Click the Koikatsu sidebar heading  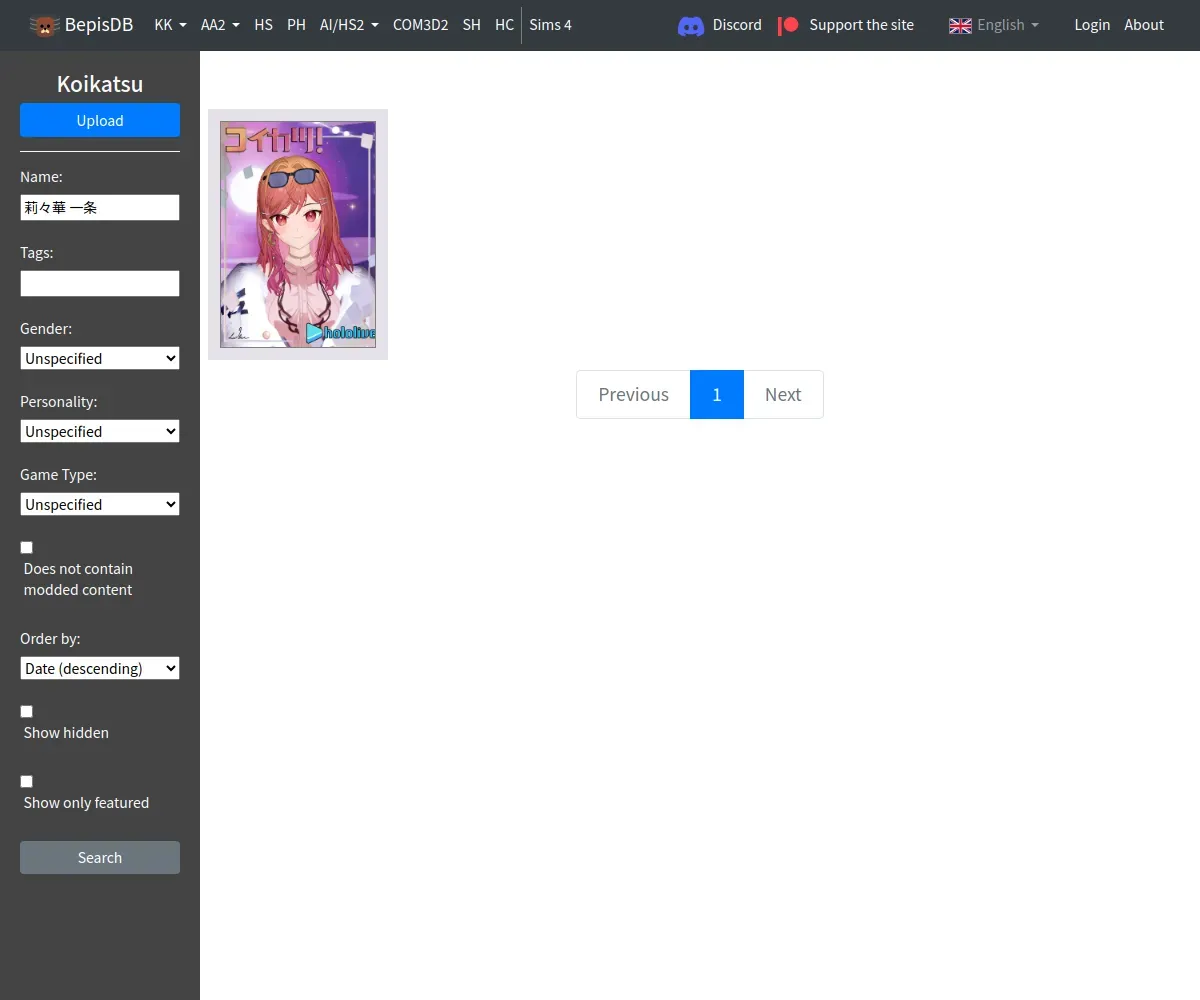100,84
